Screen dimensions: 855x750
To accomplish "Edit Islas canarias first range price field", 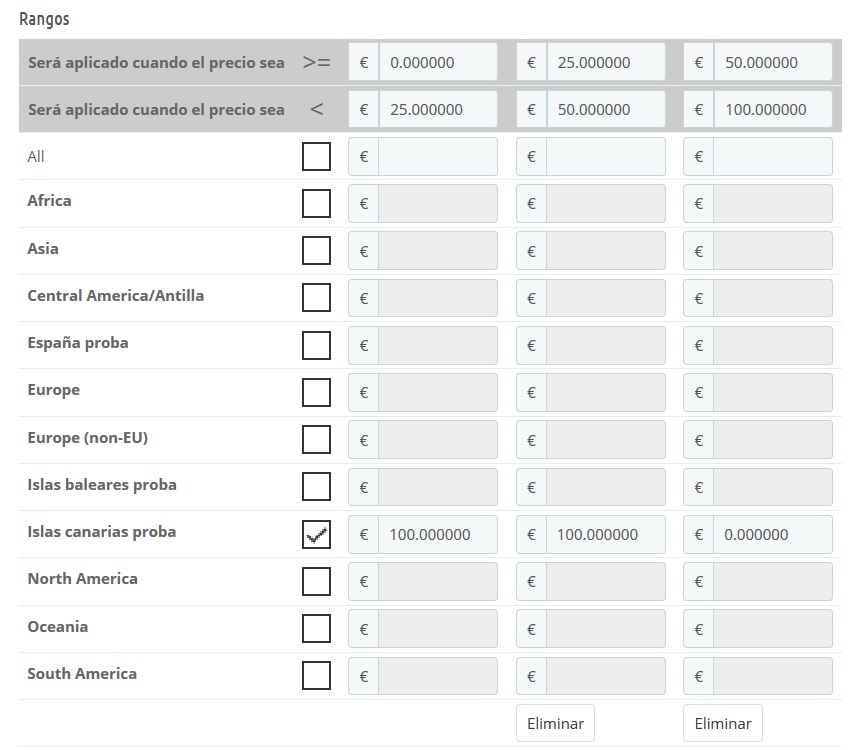I will point(437,535).
